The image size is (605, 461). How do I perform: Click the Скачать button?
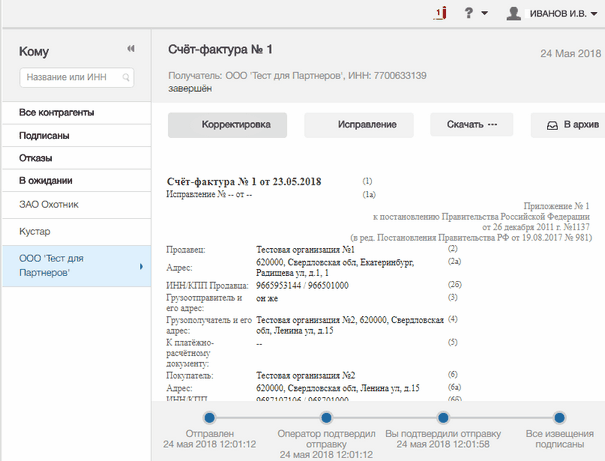(x=471, y=125)
